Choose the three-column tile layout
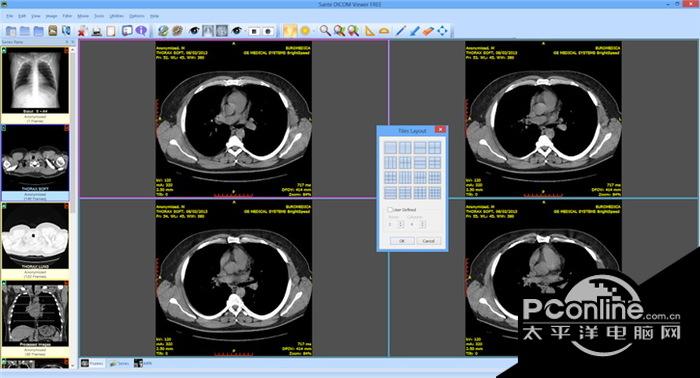The image size is (700, 378). 390,162
